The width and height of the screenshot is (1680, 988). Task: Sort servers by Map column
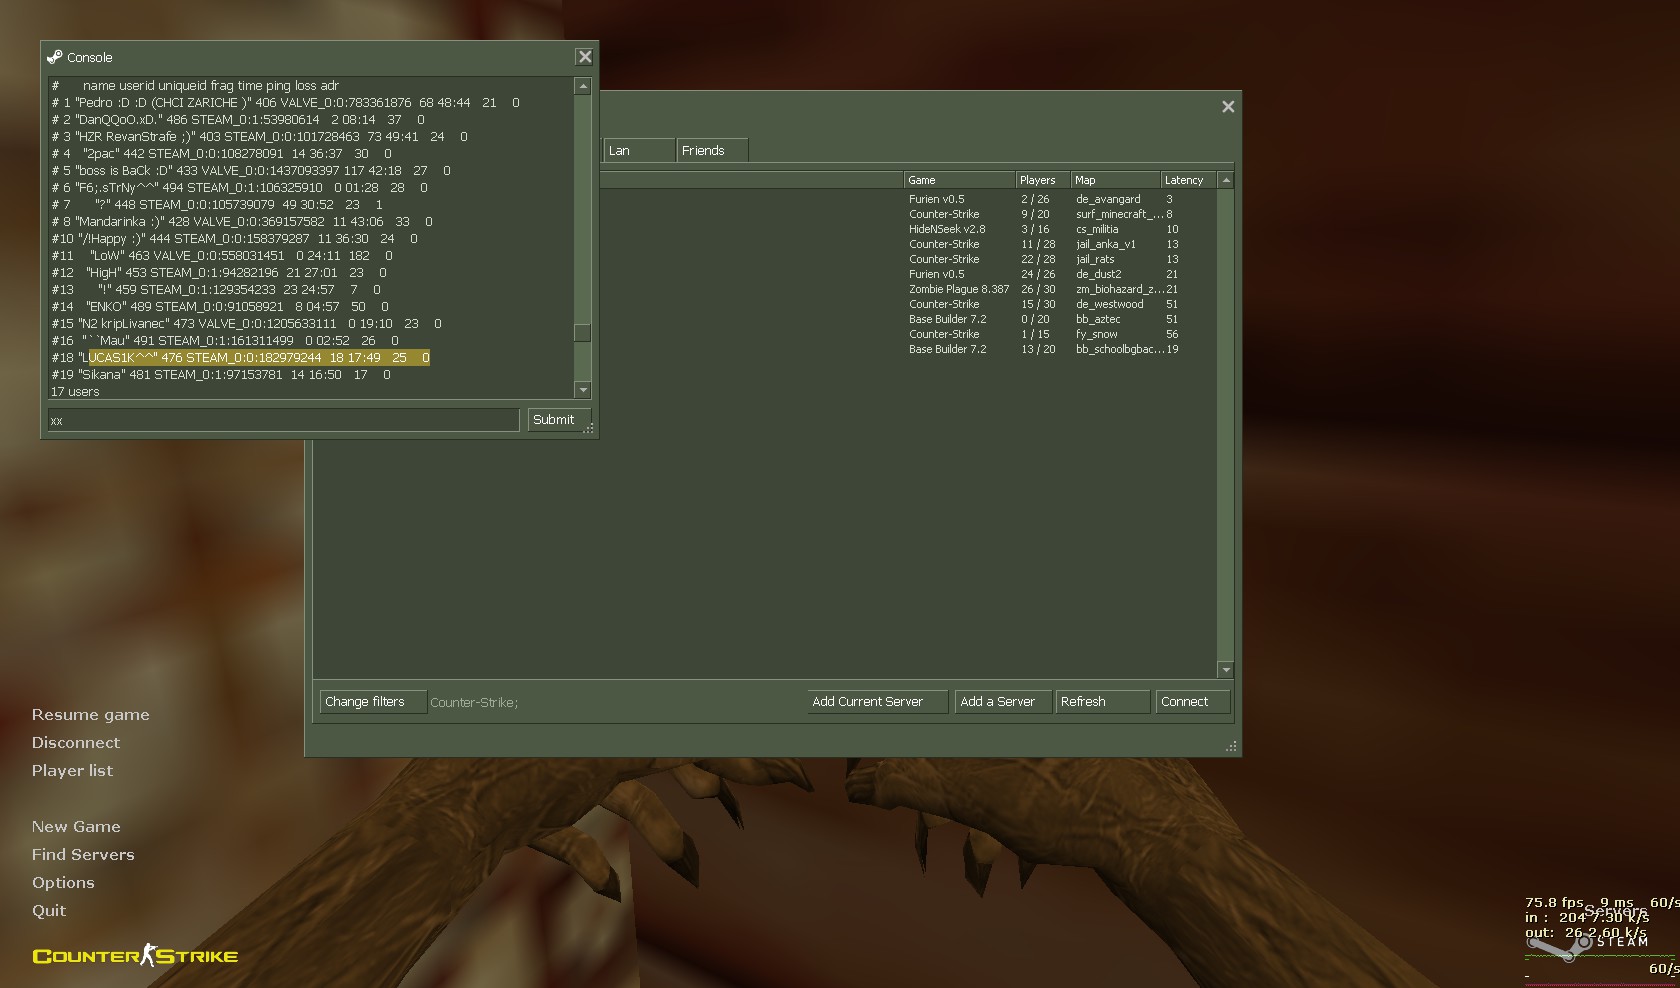coord(1115,180)
